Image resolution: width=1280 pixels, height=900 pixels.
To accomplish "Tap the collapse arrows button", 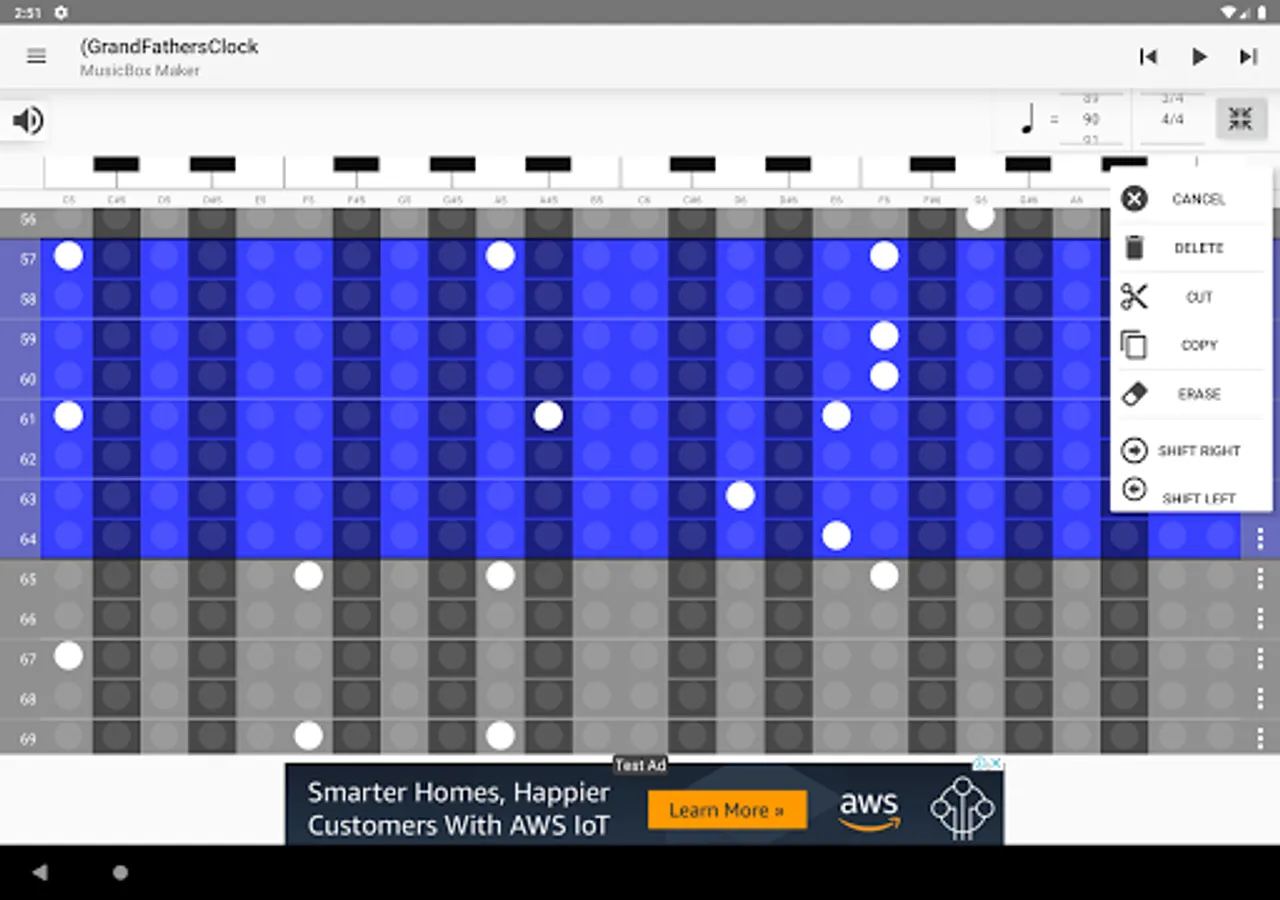I will (x=1240, y=120).
